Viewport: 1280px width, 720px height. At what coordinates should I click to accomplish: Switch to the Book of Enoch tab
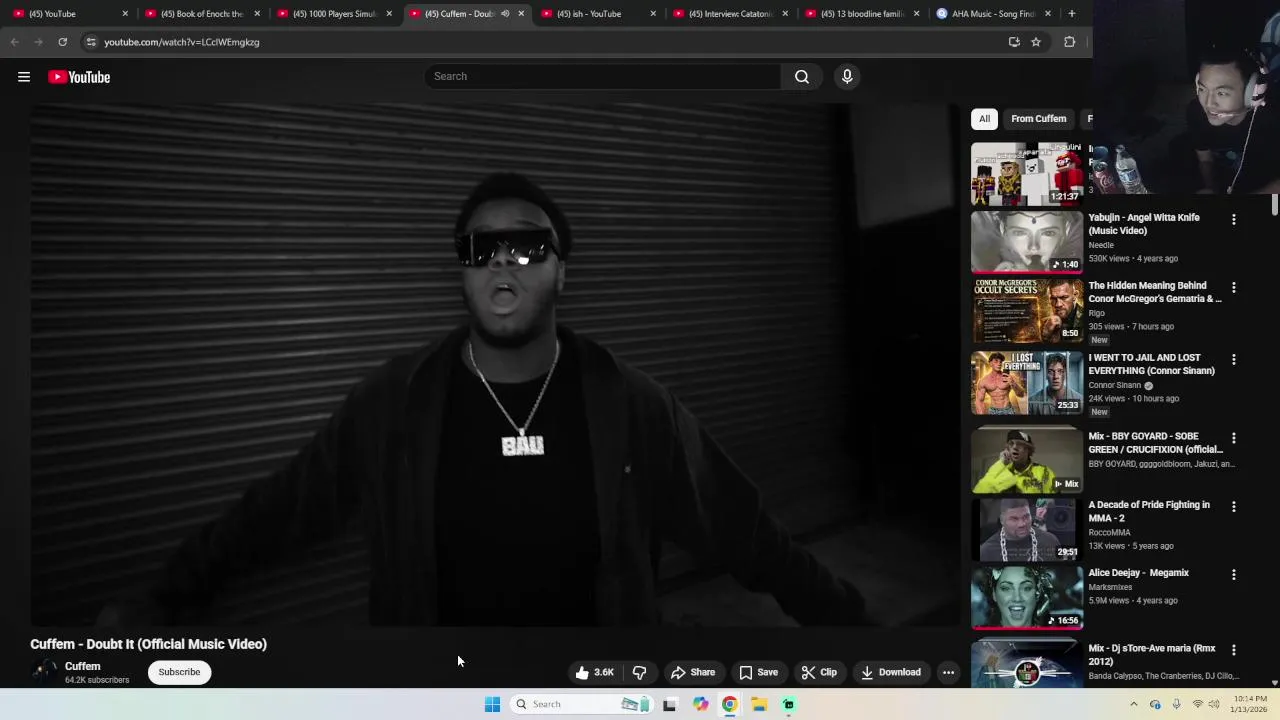click(x=202, y=14)
